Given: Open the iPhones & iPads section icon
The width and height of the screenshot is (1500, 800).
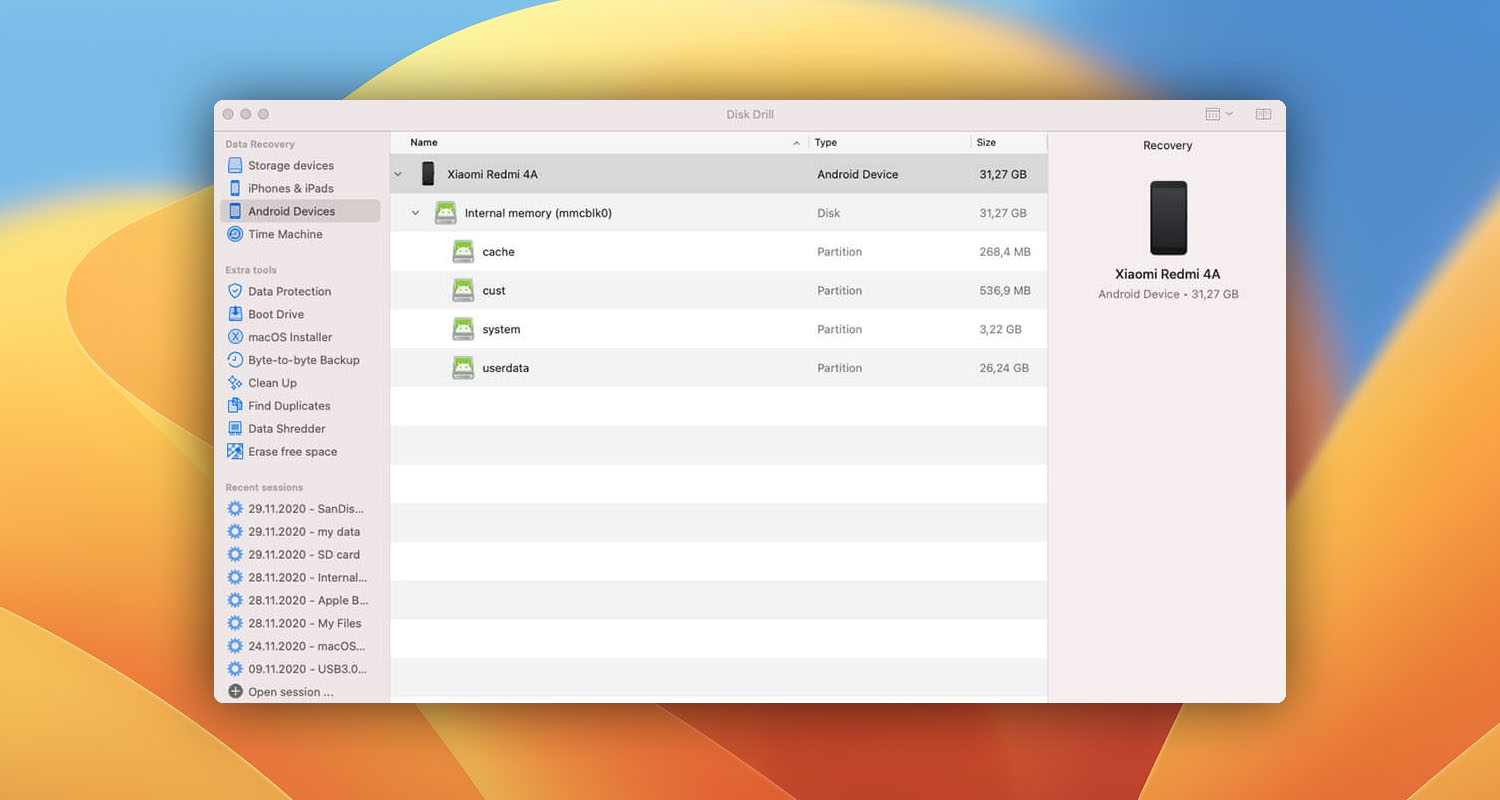Looking at the screenshot, I should pos(235,188).
